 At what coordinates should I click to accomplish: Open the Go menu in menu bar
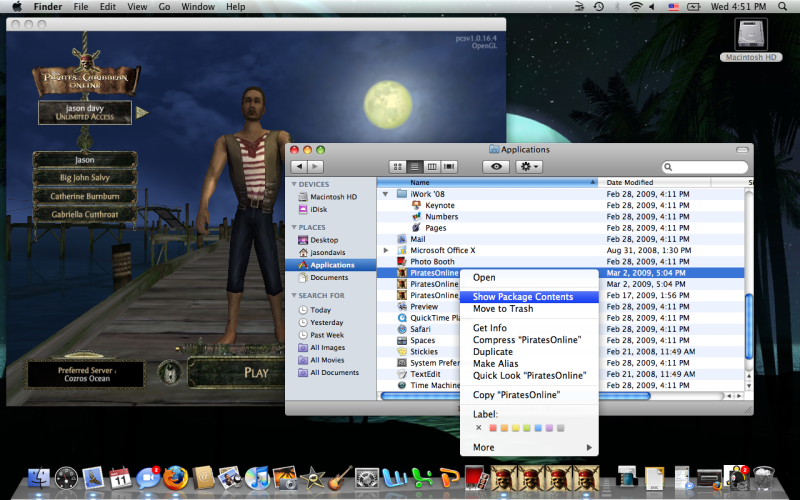(x=164, y=7)
